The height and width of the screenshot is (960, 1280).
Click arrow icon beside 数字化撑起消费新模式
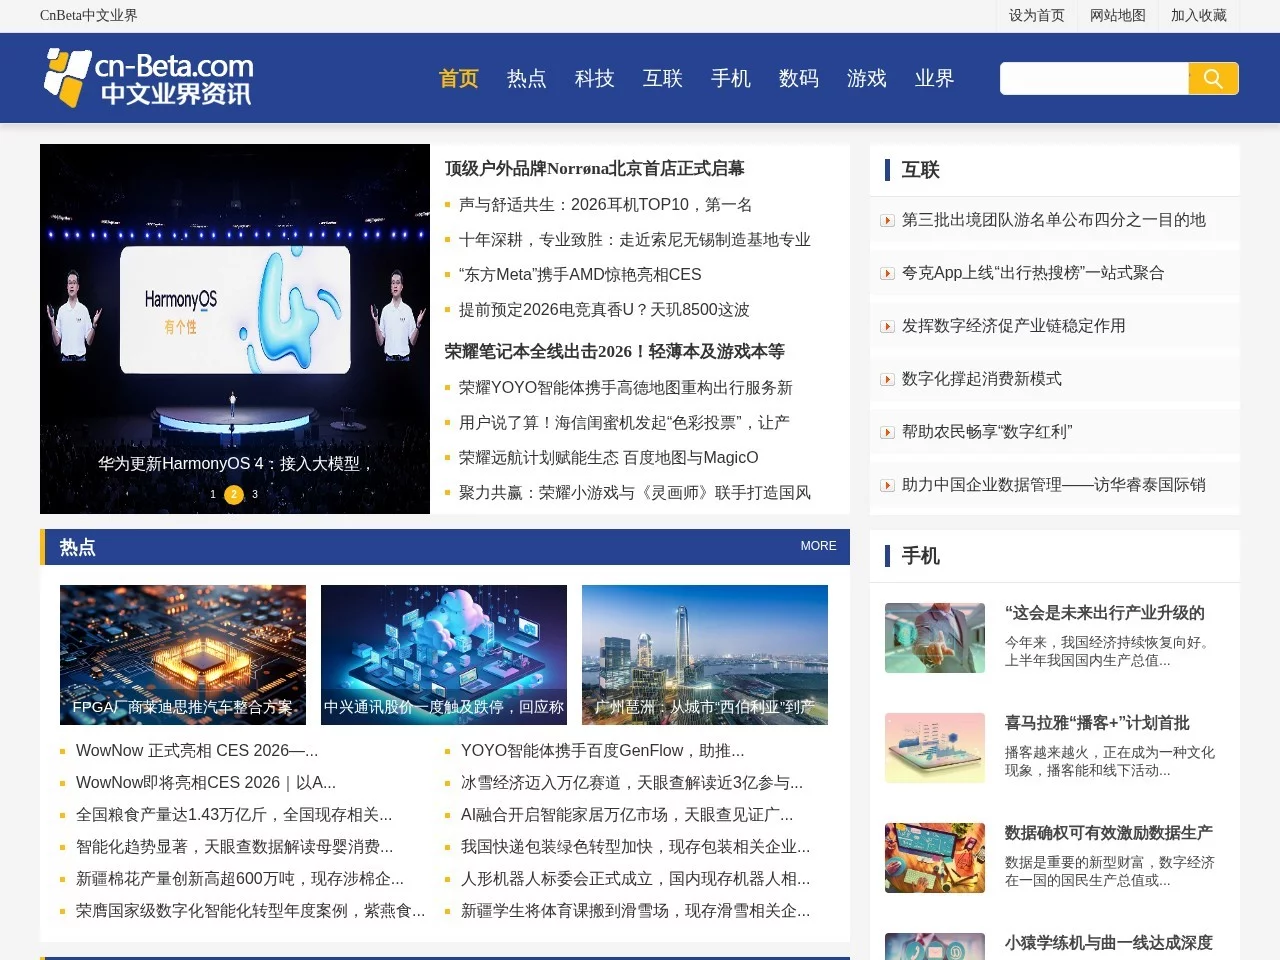[887, 380]
